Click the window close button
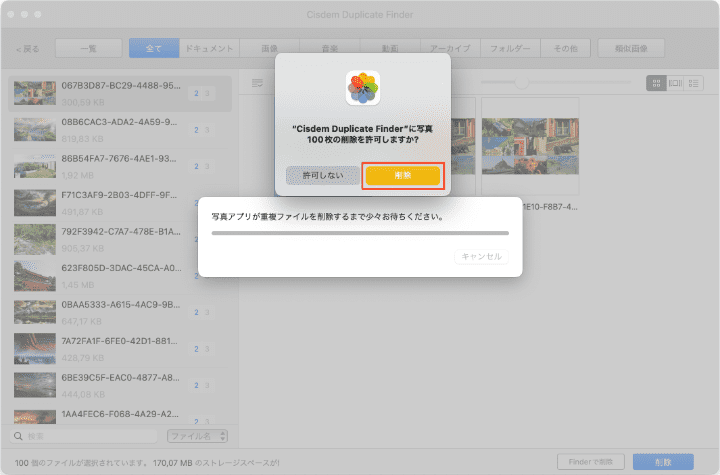The width and height of the screenshot is (720, 475). [x=11, y=15]
